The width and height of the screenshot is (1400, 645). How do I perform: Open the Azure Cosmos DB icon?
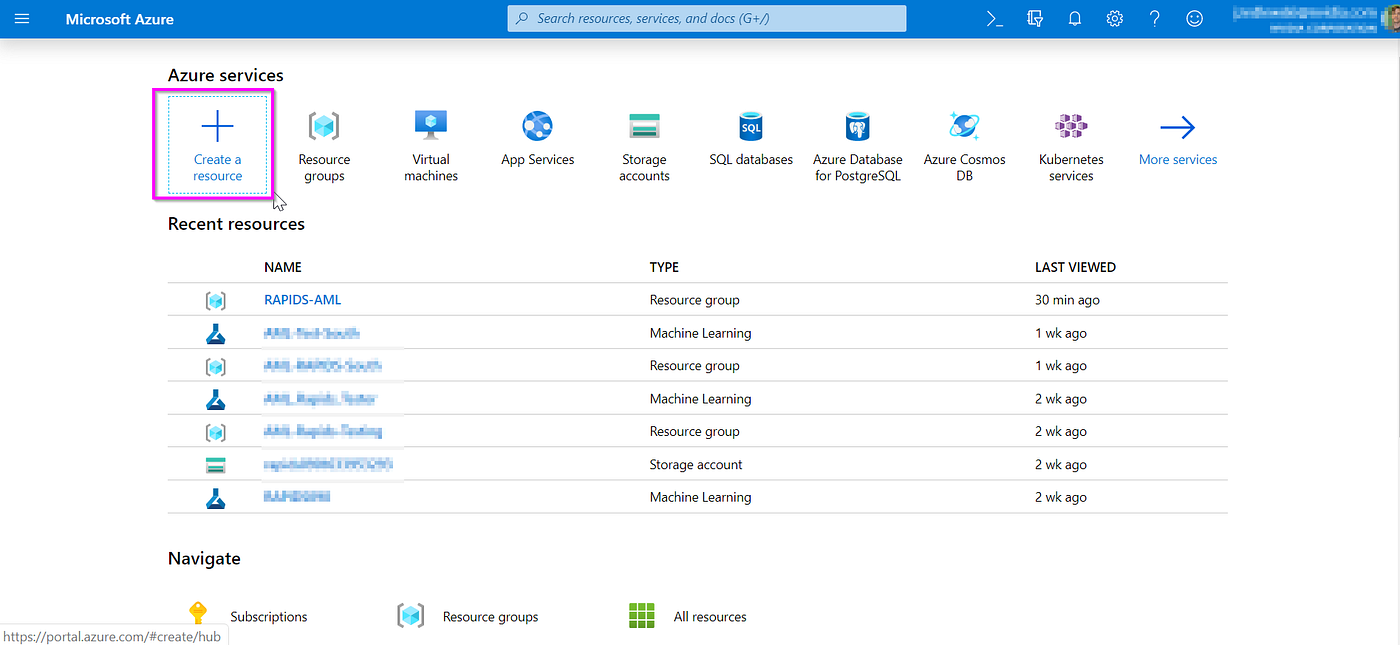964,126
